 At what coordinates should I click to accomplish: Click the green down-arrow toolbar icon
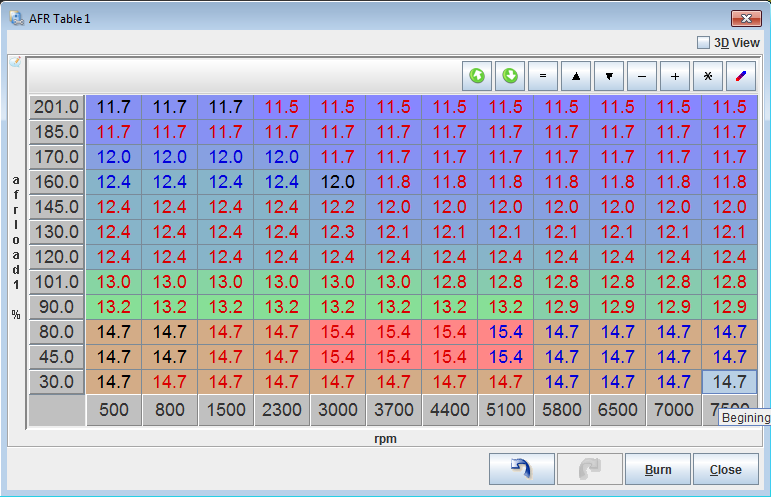click(510, 76)
